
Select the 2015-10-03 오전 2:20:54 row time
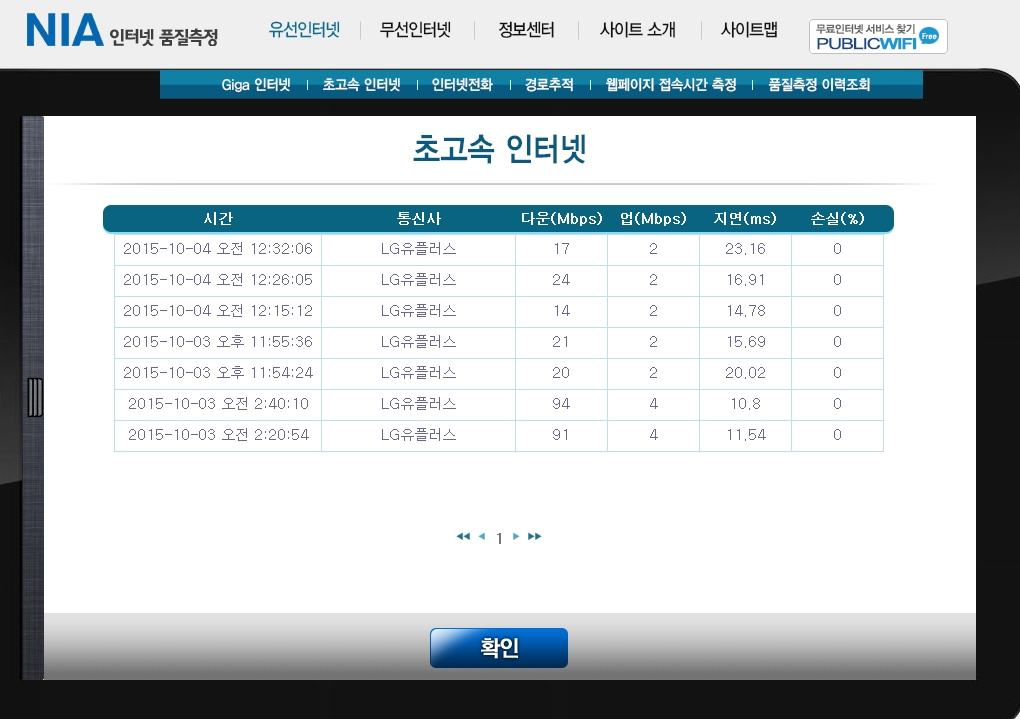click(x=218, y=435)
